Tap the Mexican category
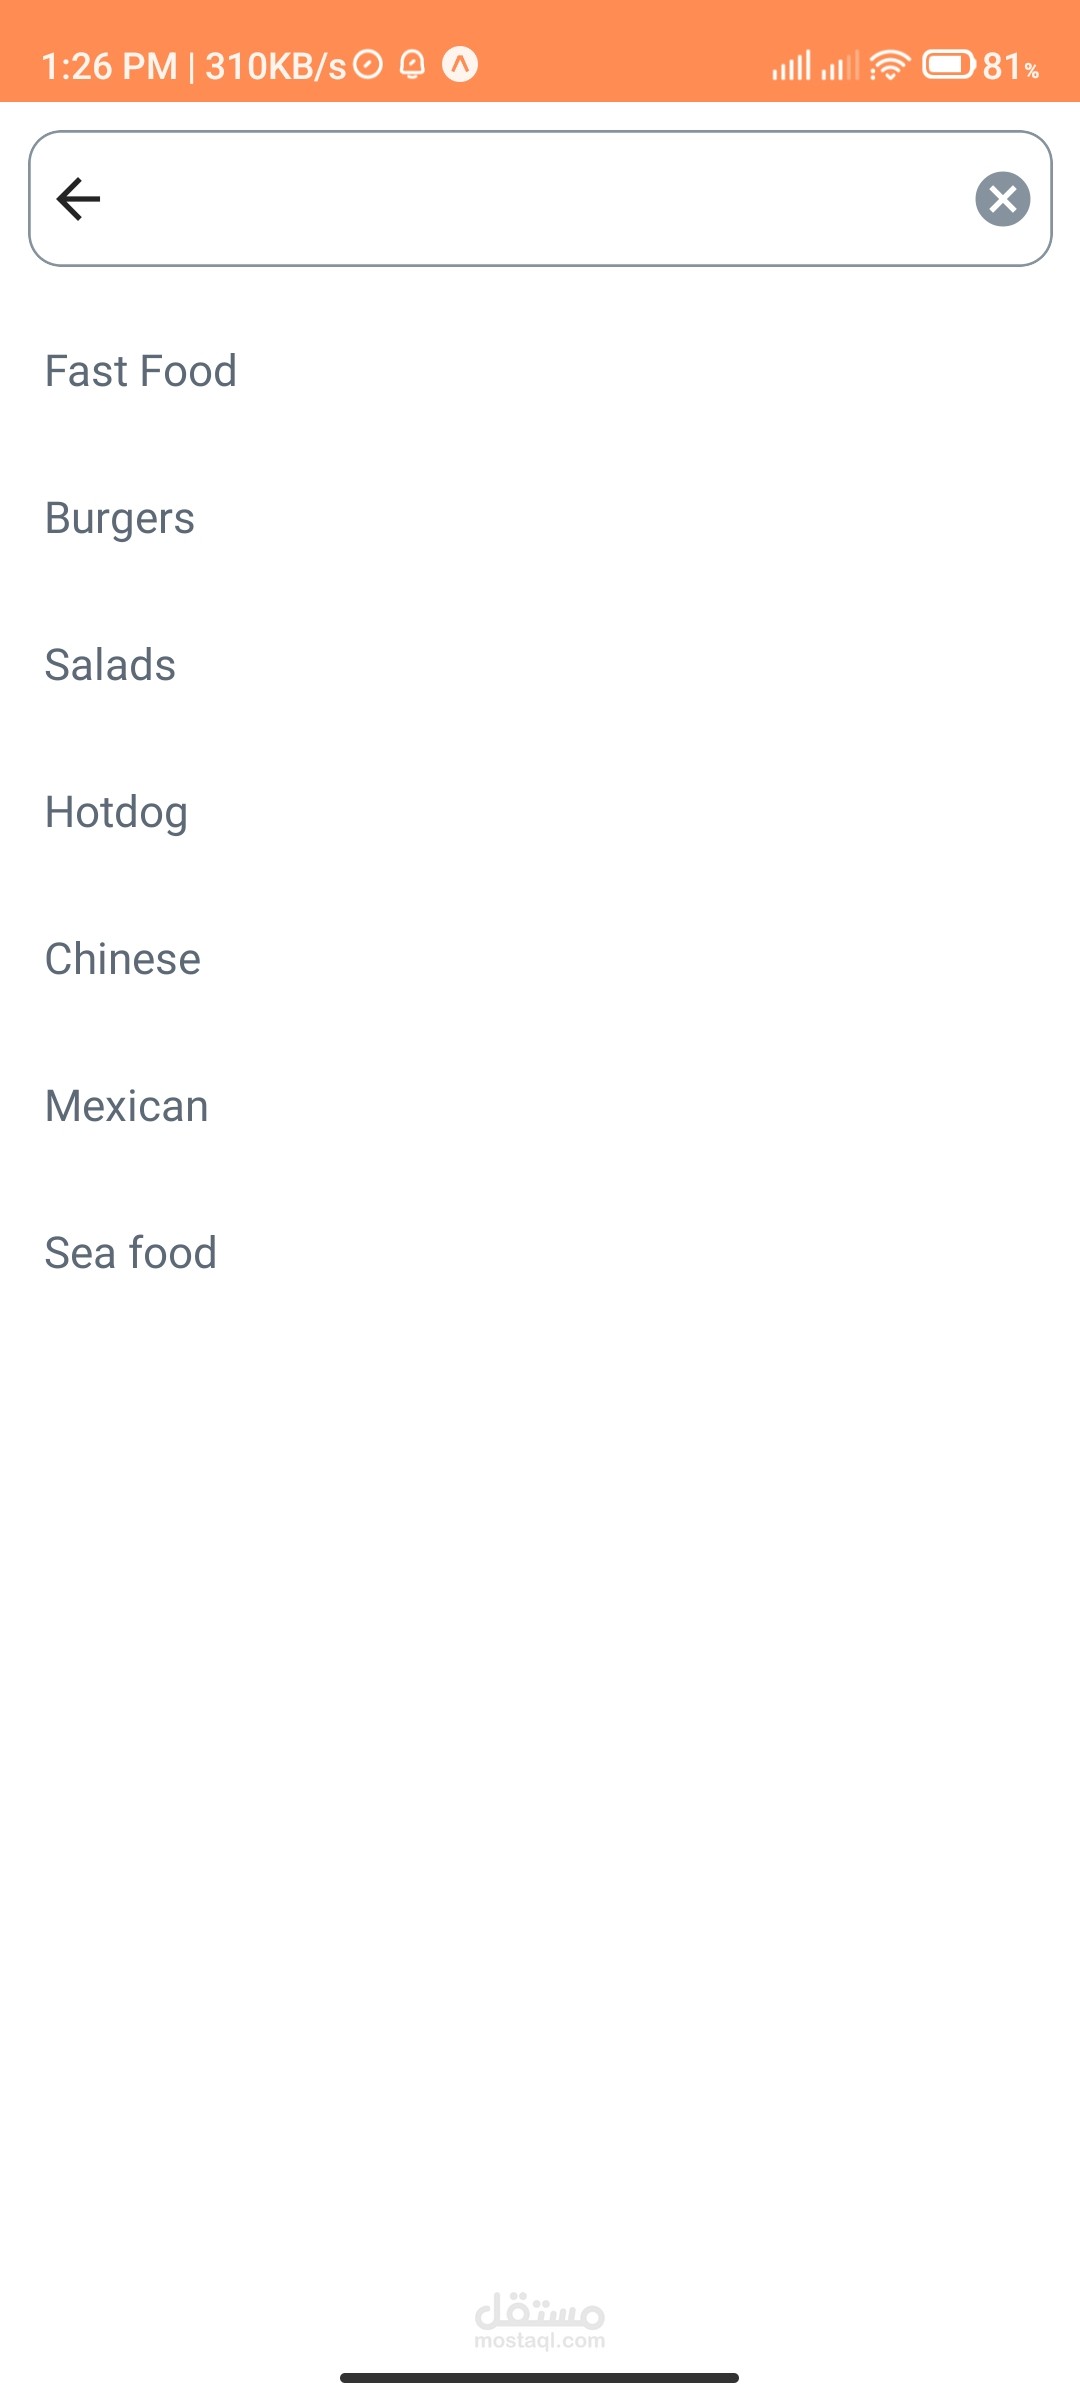 click(127, 1106)
